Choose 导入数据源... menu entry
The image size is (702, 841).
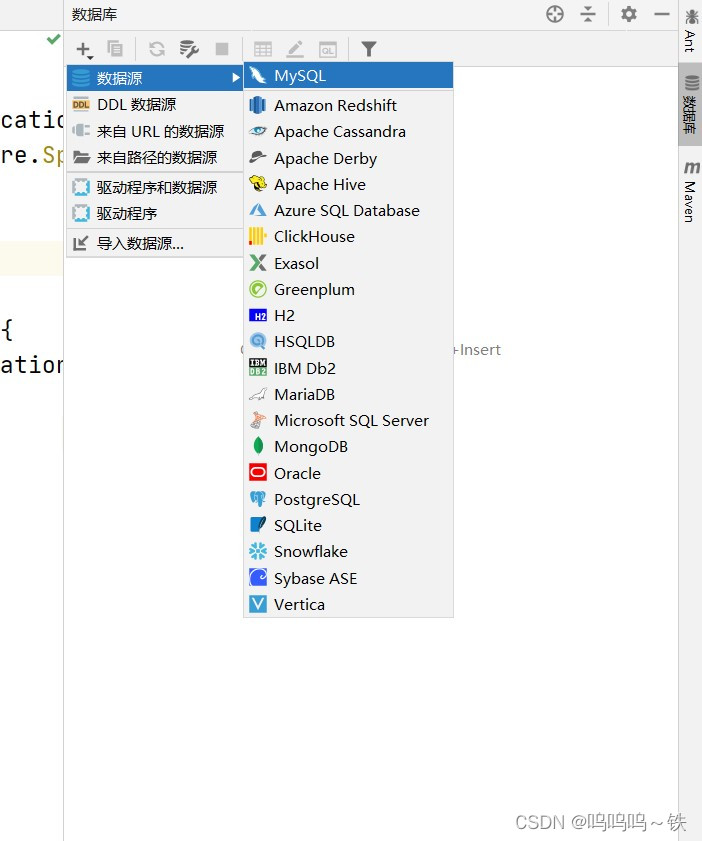point(155,244)
